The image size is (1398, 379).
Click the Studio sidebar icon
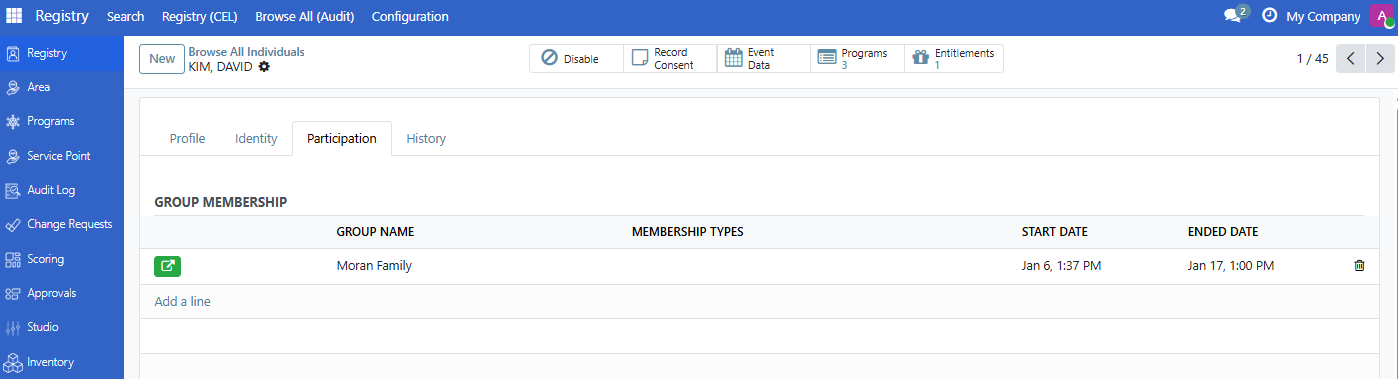(13, 327)
